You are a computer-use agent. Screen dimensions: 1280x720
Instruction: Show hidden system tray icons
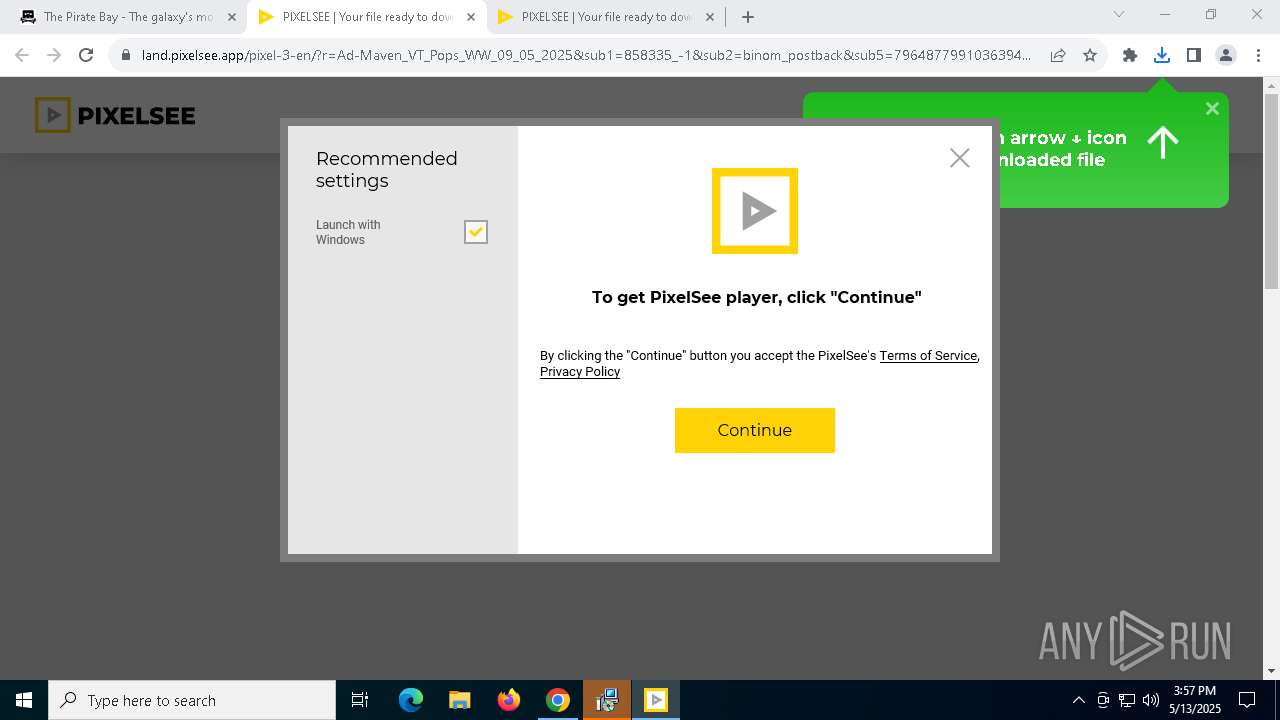tap(1078, 700)
